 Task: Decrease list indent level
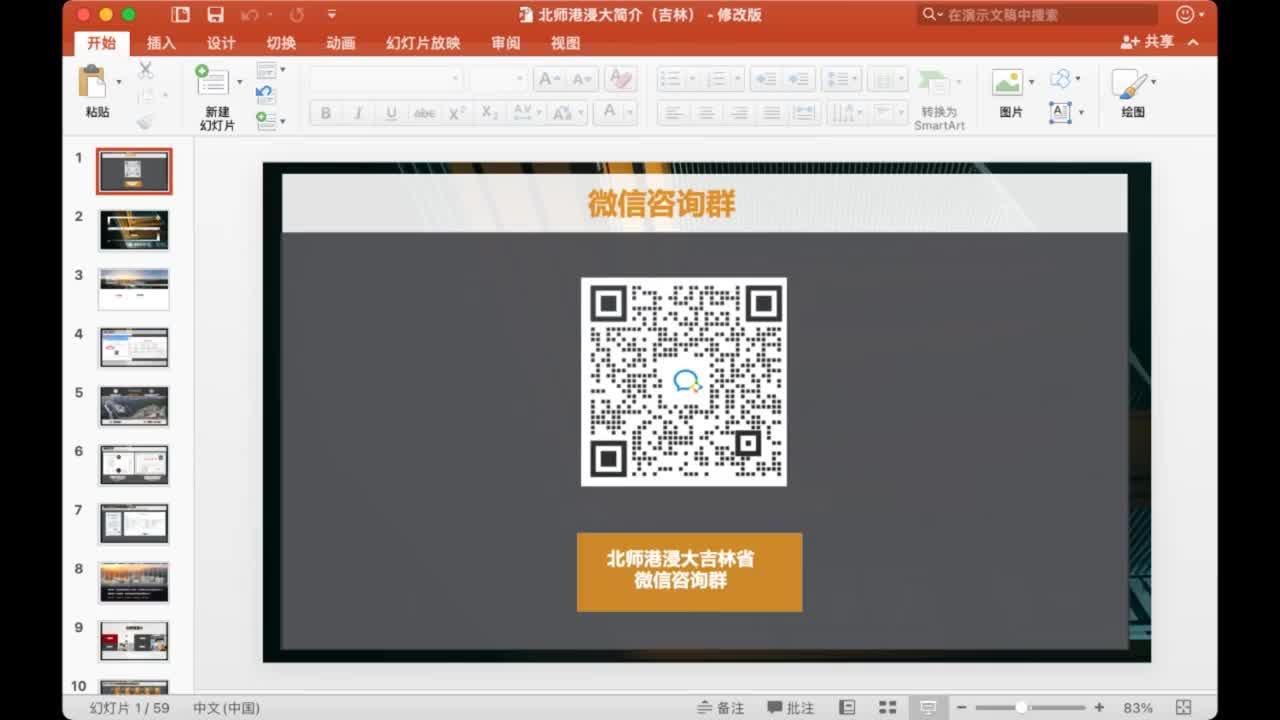click(x=765, y=79)
